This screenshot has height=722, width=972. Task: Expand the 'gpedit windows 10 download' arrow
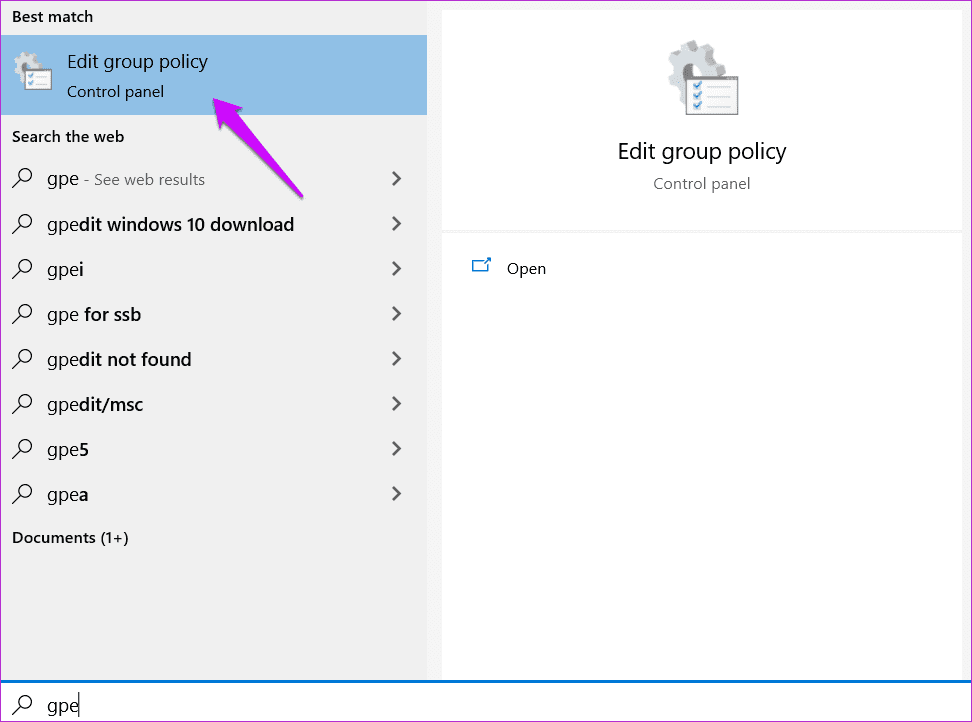pos(396,224)
